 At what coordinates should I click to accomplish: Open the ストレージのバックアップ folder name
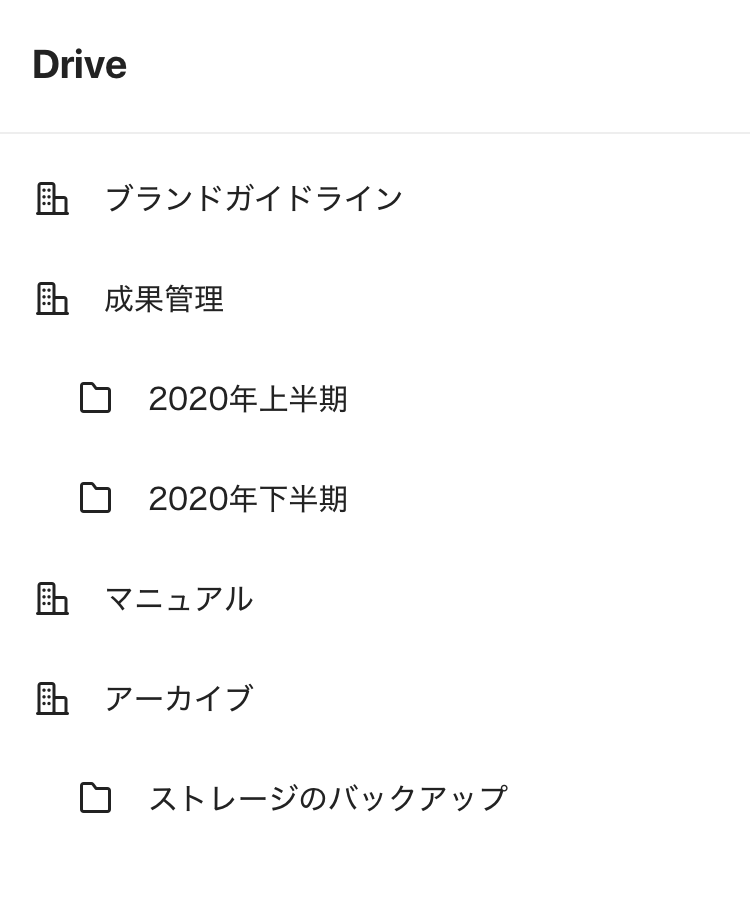[x=328, y=798]
